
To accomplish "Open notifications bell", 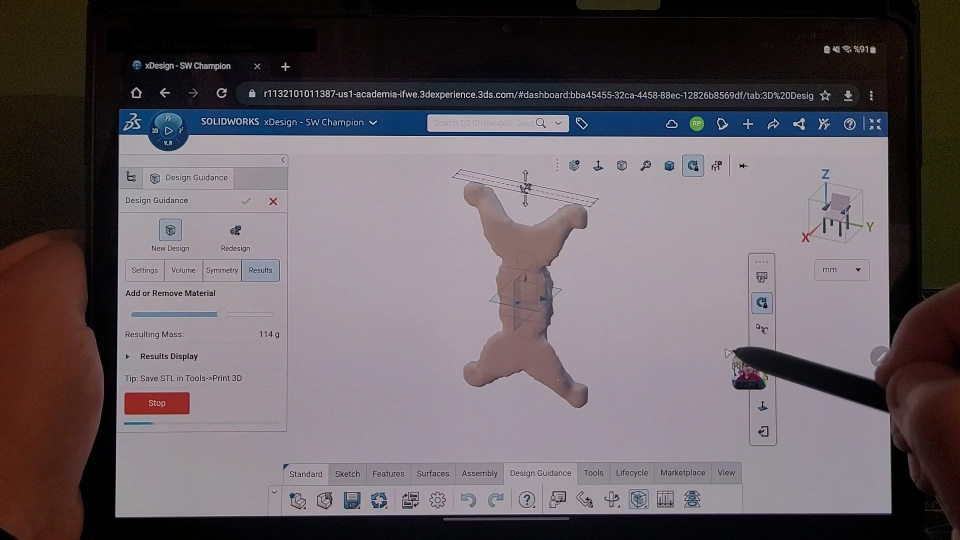I will [x=722, y=124].
